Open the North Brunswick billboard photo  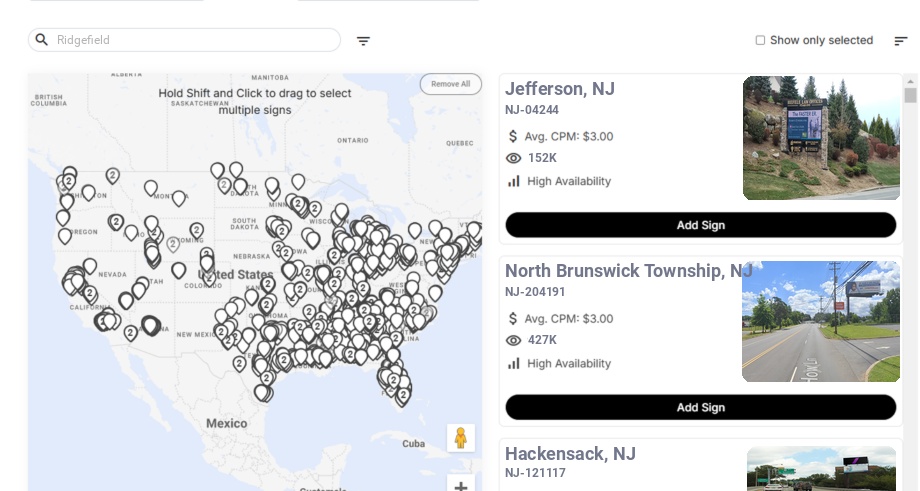pos(821,321)
